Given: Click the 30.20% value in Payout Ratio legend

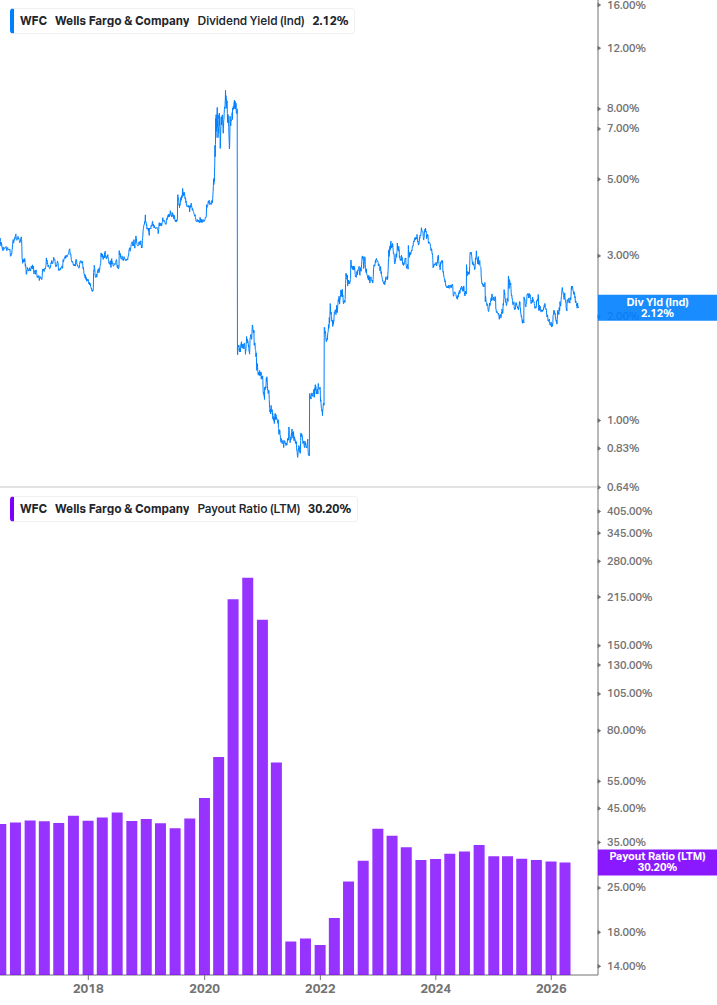Looking at the screenshot, I should (x=329, y=509).
